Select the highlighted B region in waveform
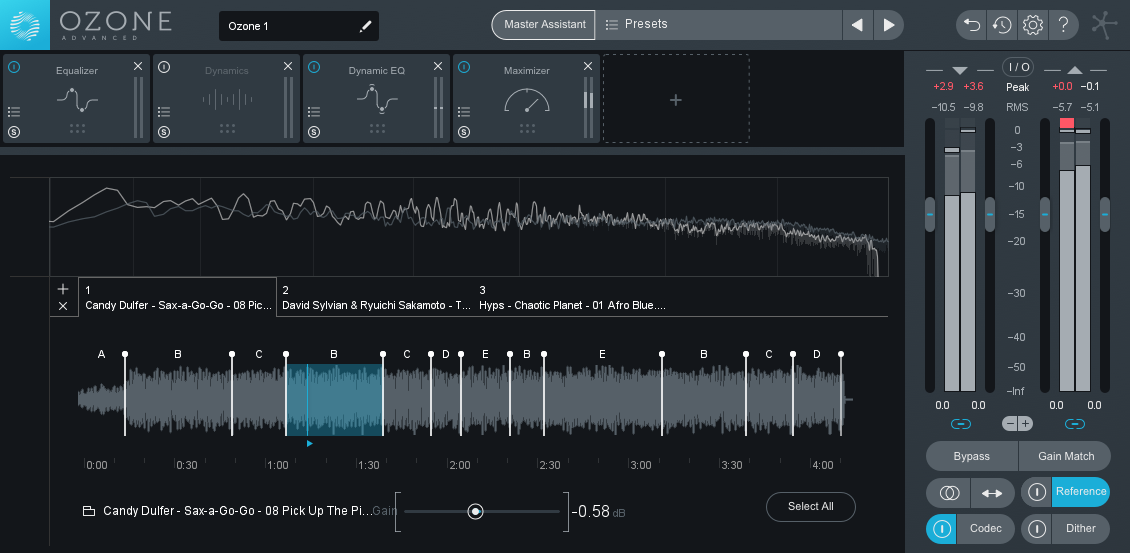 tap(334, 400)
